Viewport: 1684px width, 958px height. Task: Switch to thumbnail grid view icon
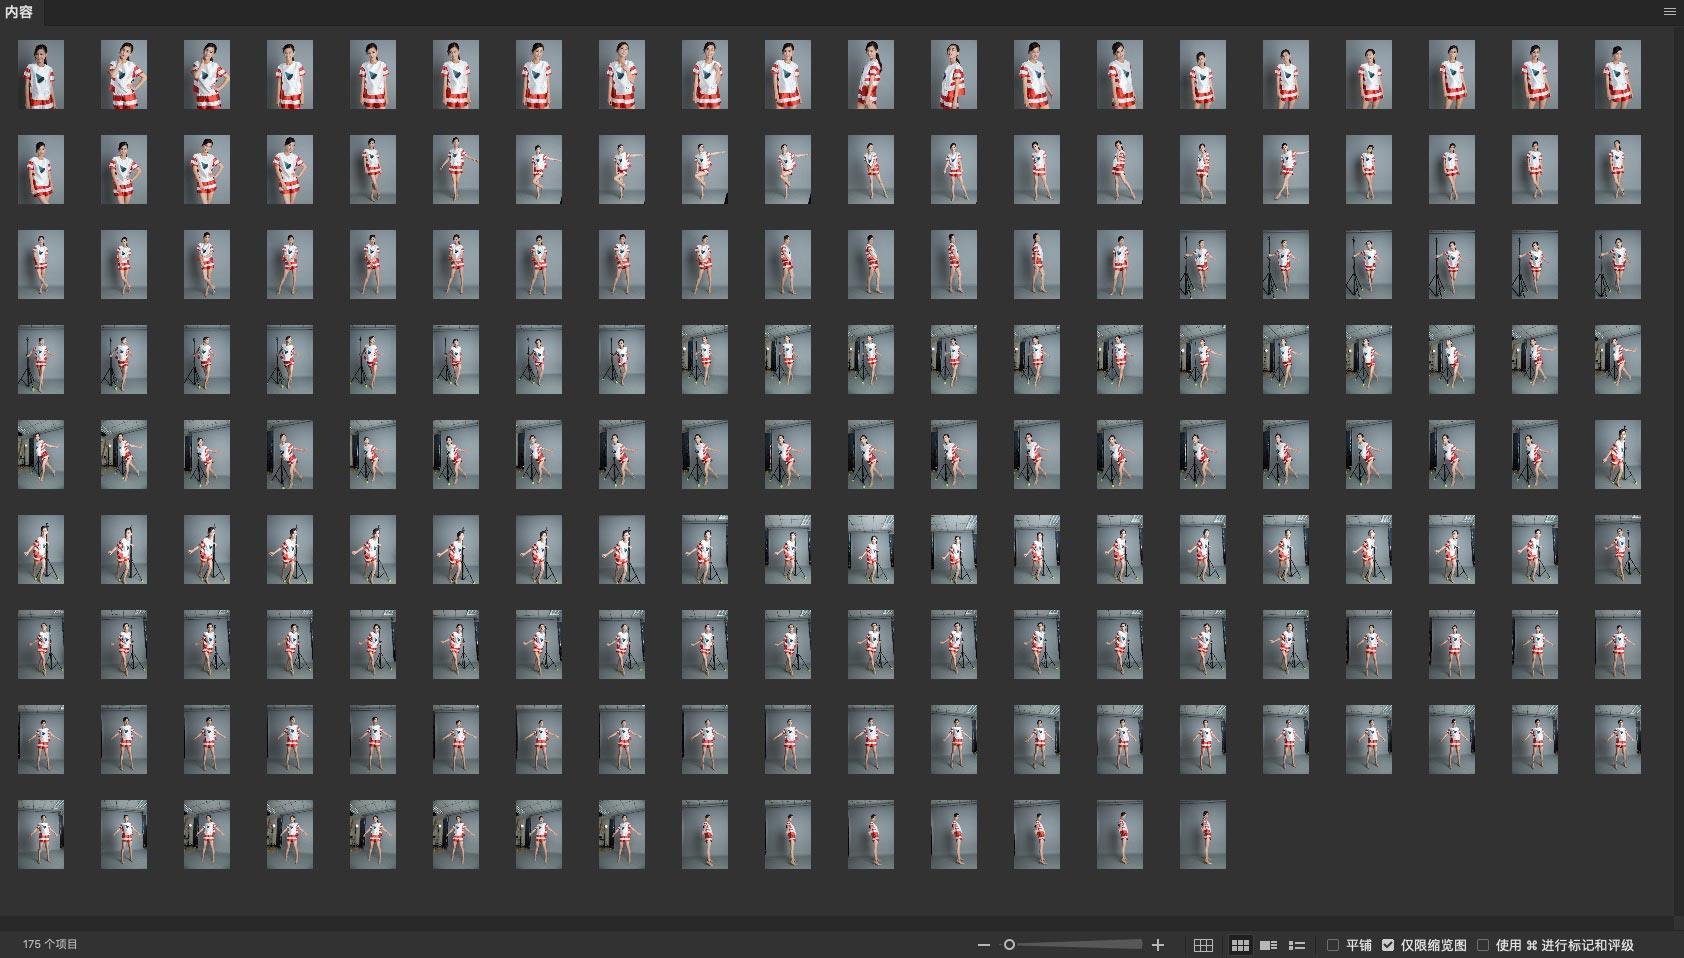coord(1240,945)
